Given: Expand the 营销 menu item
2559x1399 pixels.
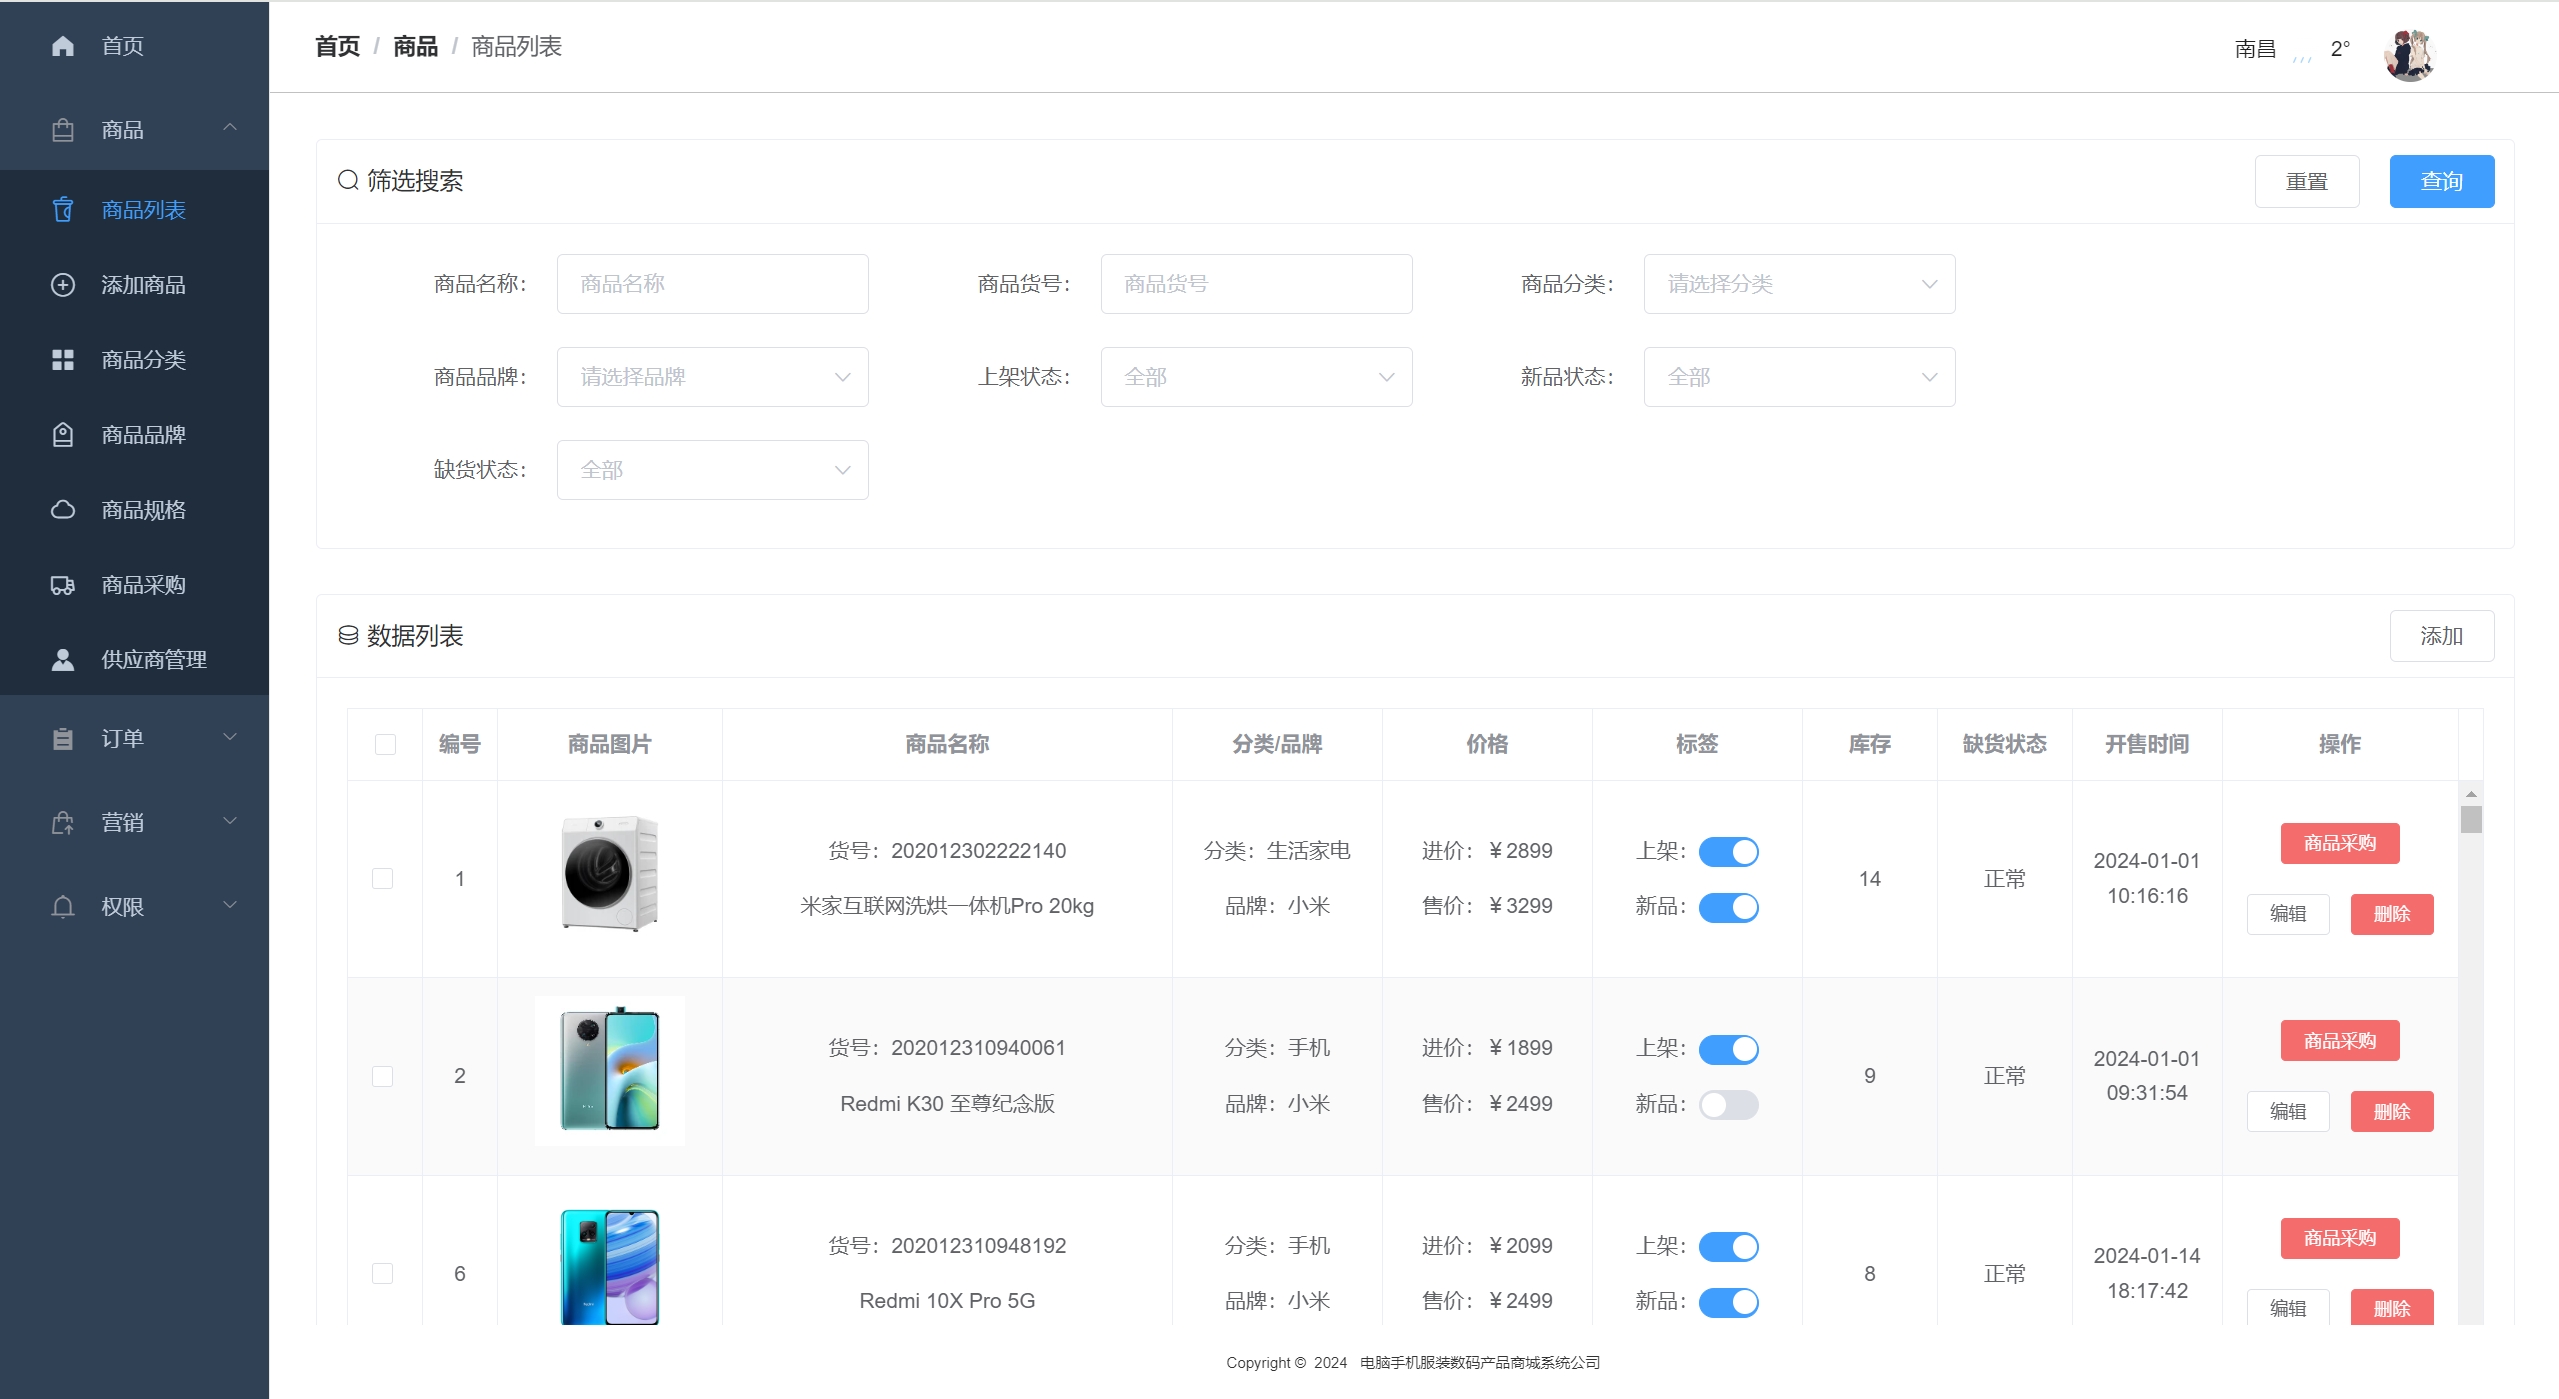Looking at the screenshot, I should coord(134,822).
